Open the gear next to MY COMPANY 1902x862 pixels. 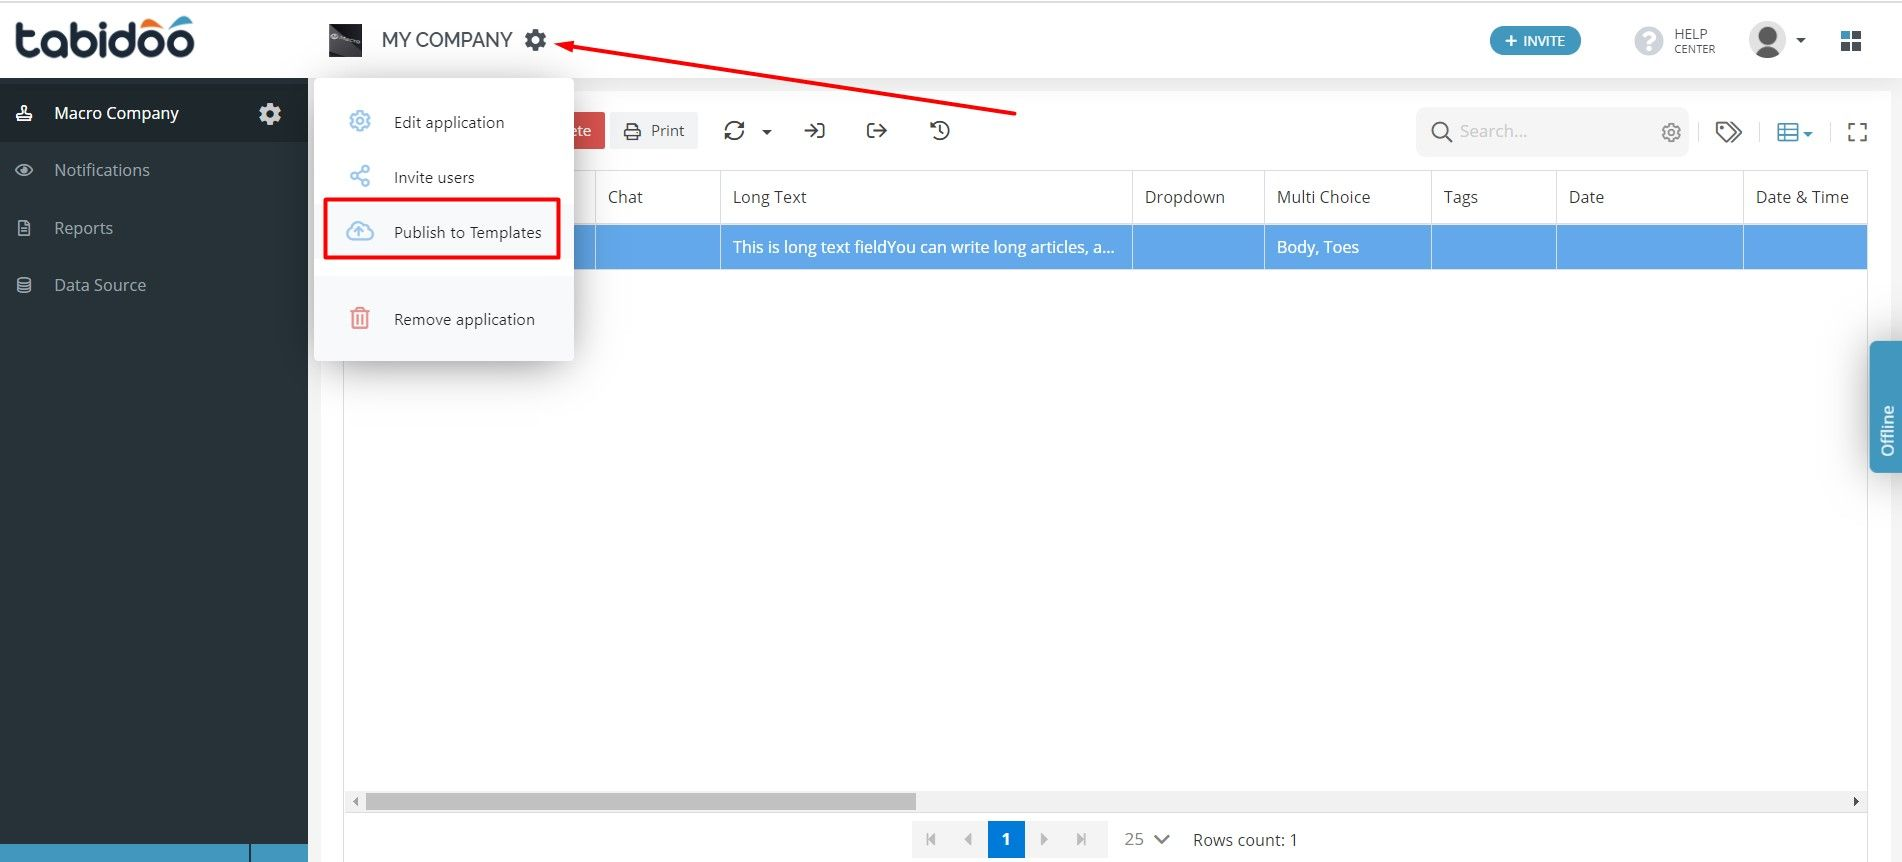coord(536,40)
